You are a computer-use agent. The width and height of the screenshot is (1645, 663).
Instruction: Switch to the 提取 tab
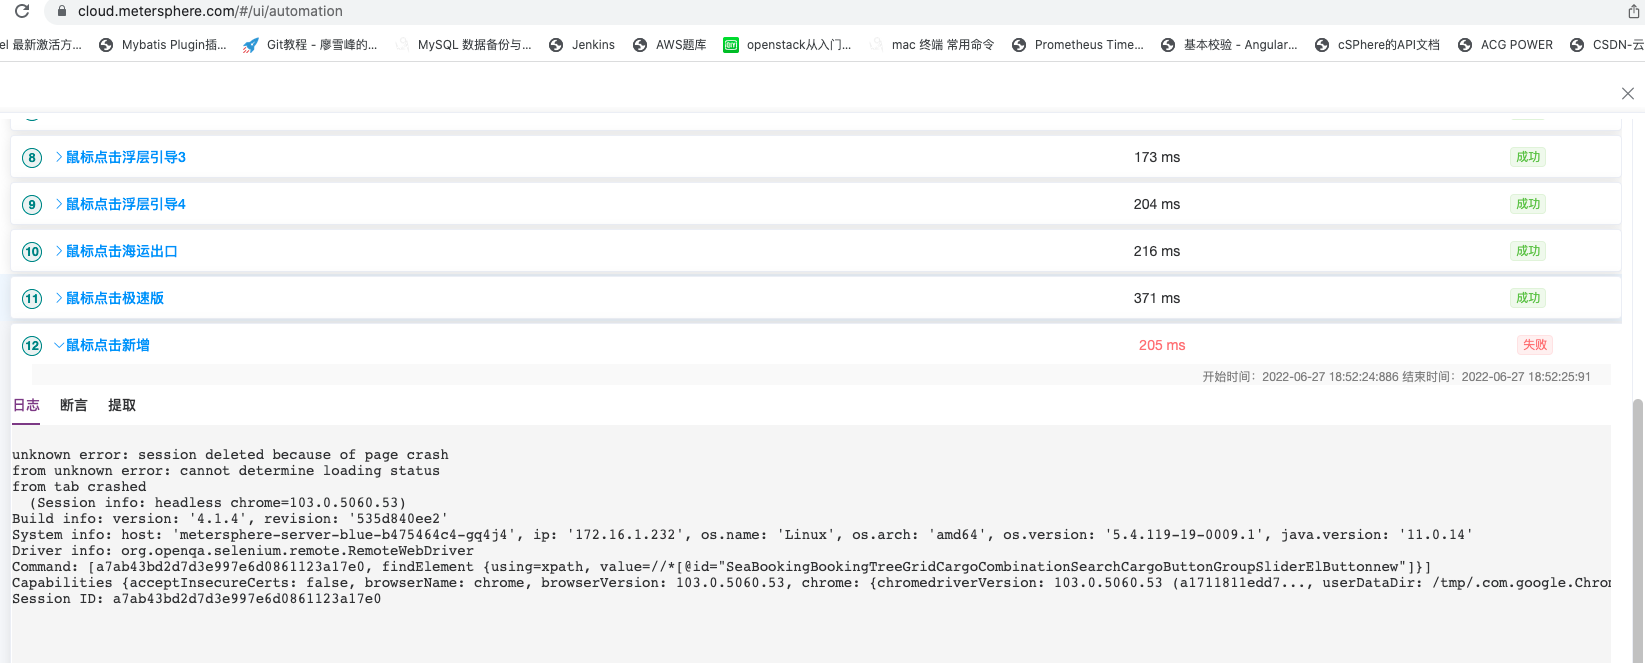click(122, 405)
